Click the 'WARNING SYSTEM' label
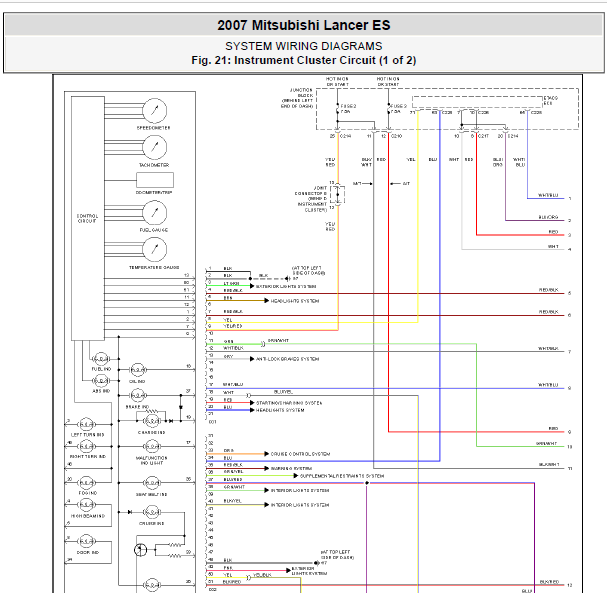607x593 pixels. (291, 468)
